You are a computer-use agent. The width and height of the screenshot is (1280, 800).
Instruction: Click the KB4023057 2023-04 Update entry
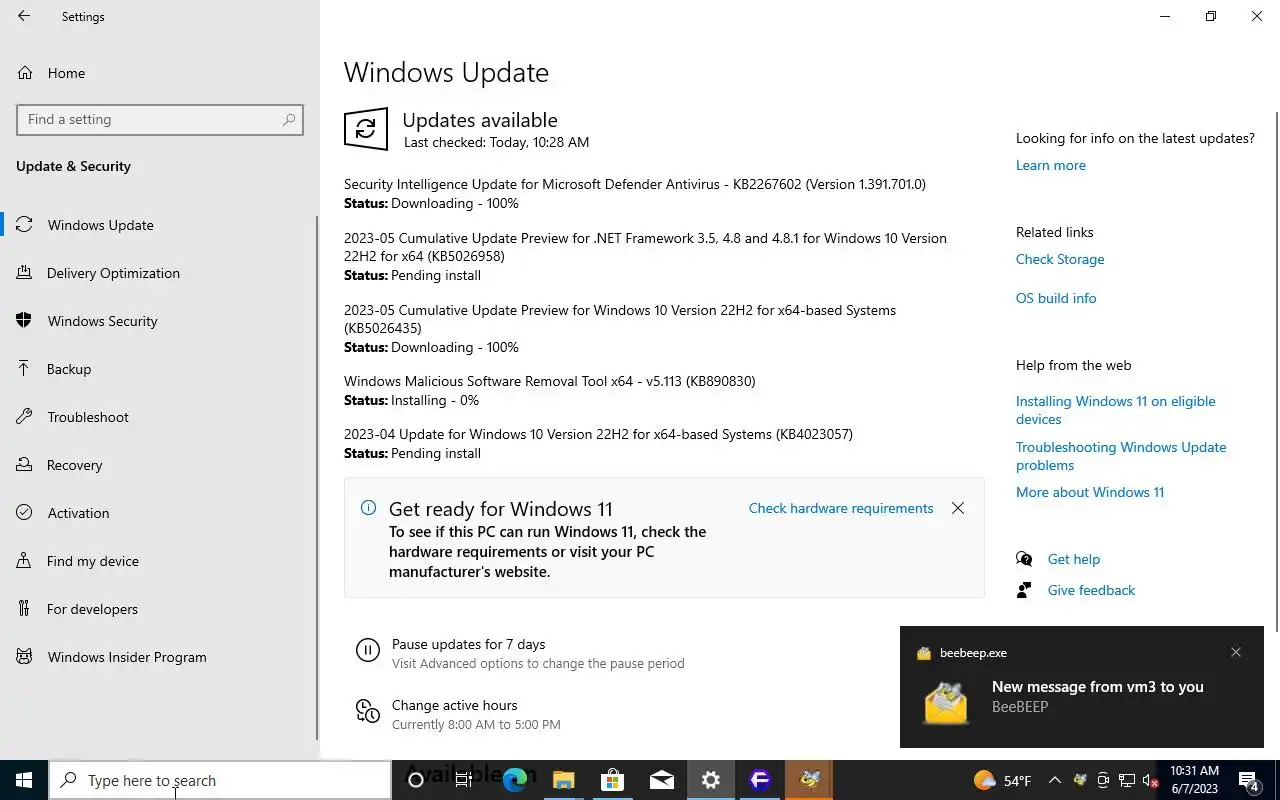pyautogui.click(x=598, y=443)
